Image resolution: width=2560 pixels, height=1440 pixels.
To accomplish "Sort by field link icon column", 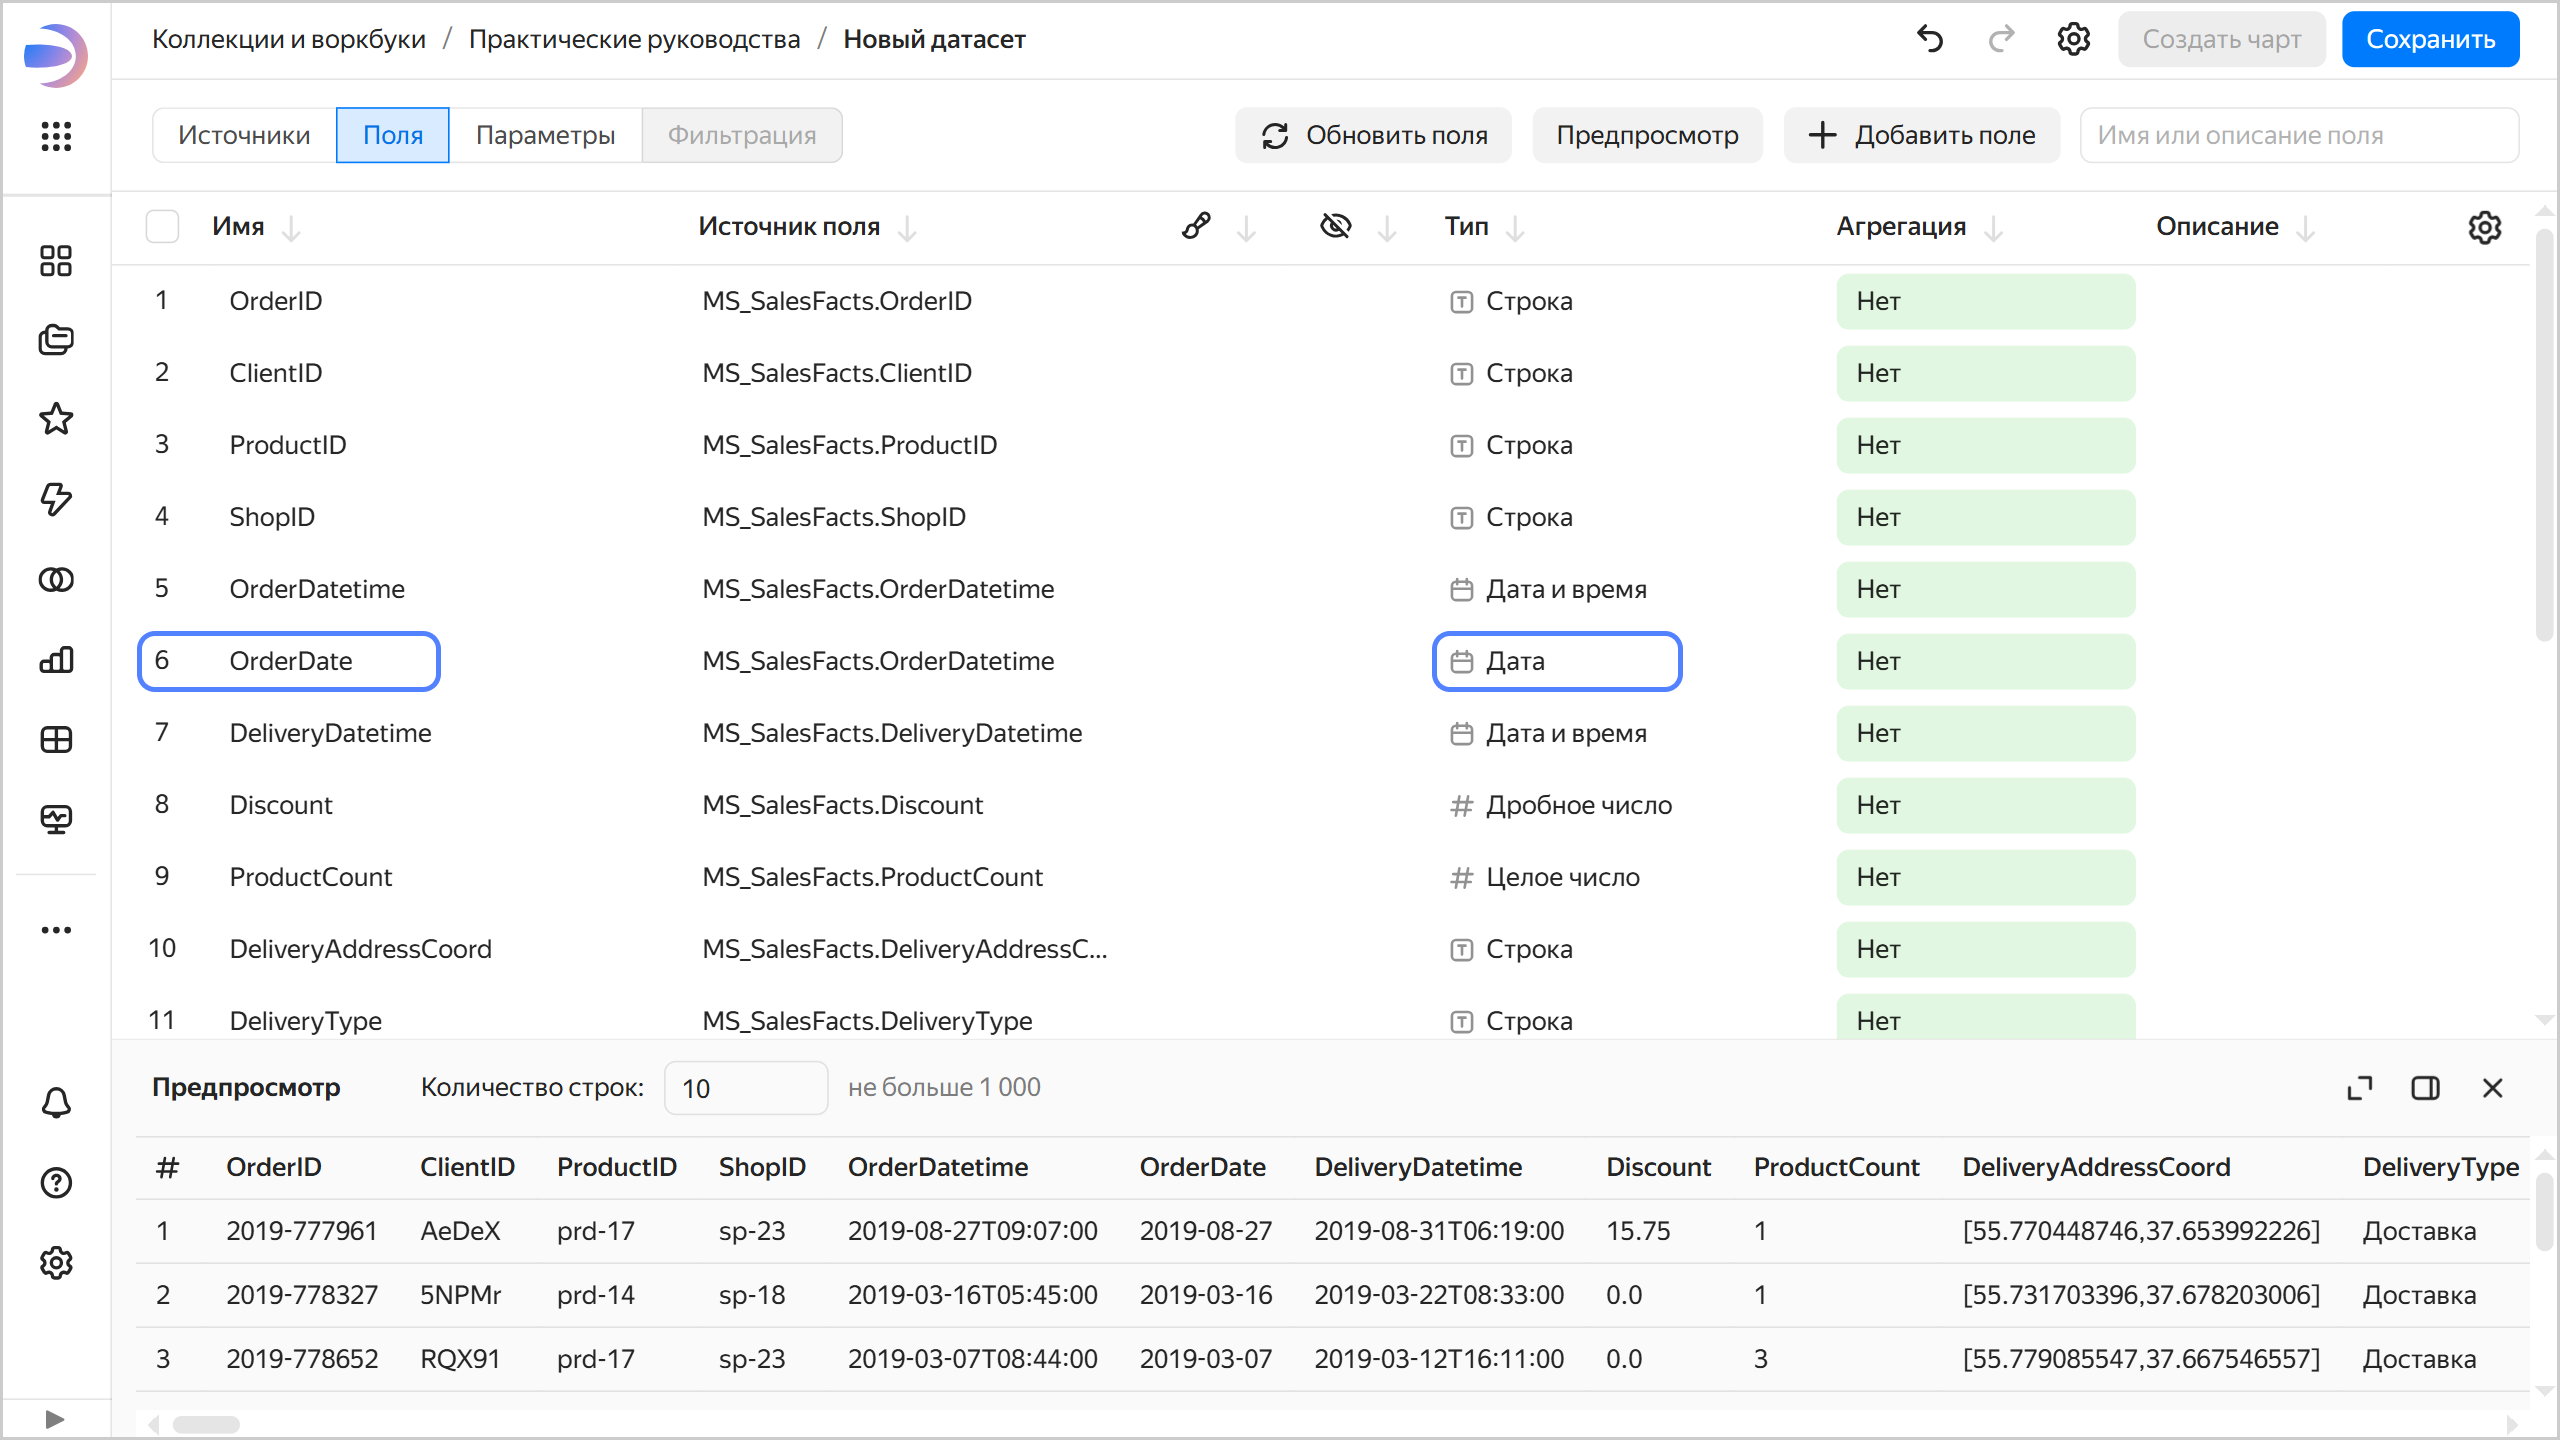I will point(1196,227).
